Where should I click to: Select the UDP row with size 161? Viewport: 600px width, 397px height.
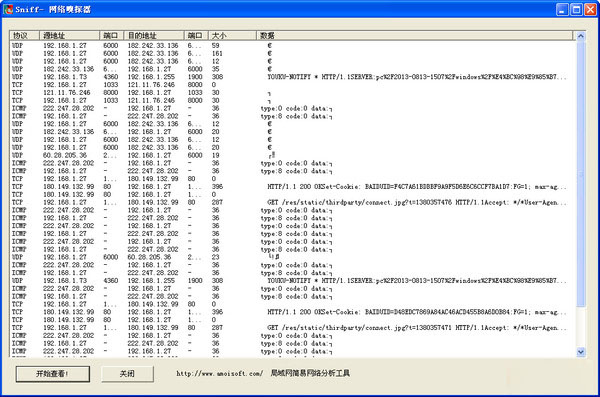click(x=293, y=54)
